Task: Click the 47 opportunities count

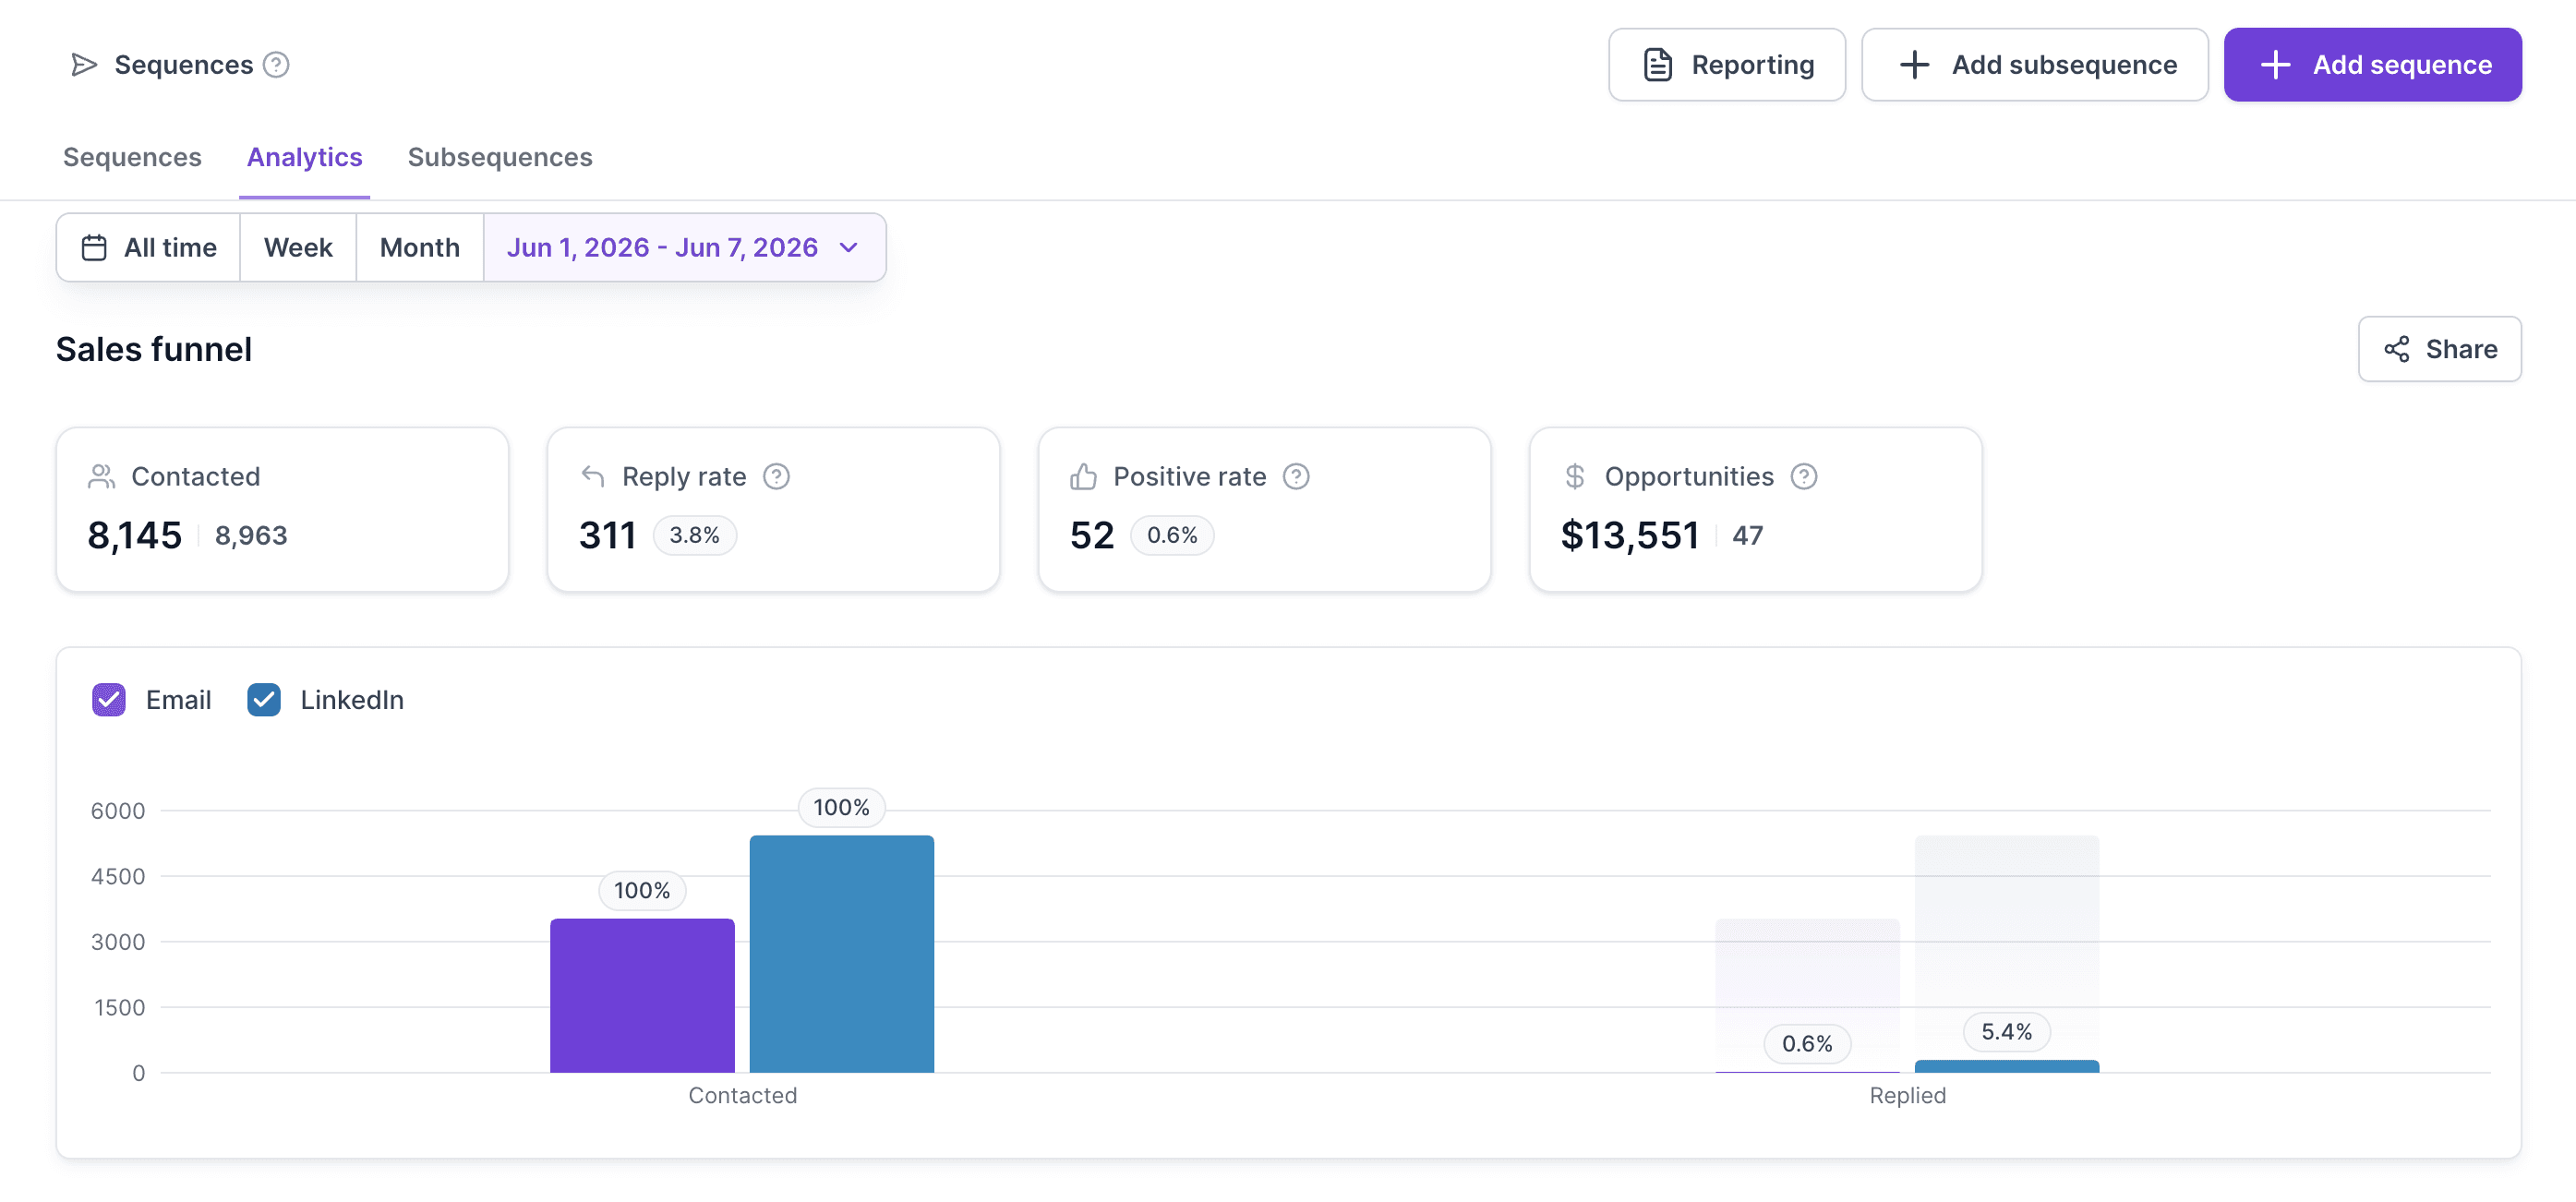Action: 1747,536
